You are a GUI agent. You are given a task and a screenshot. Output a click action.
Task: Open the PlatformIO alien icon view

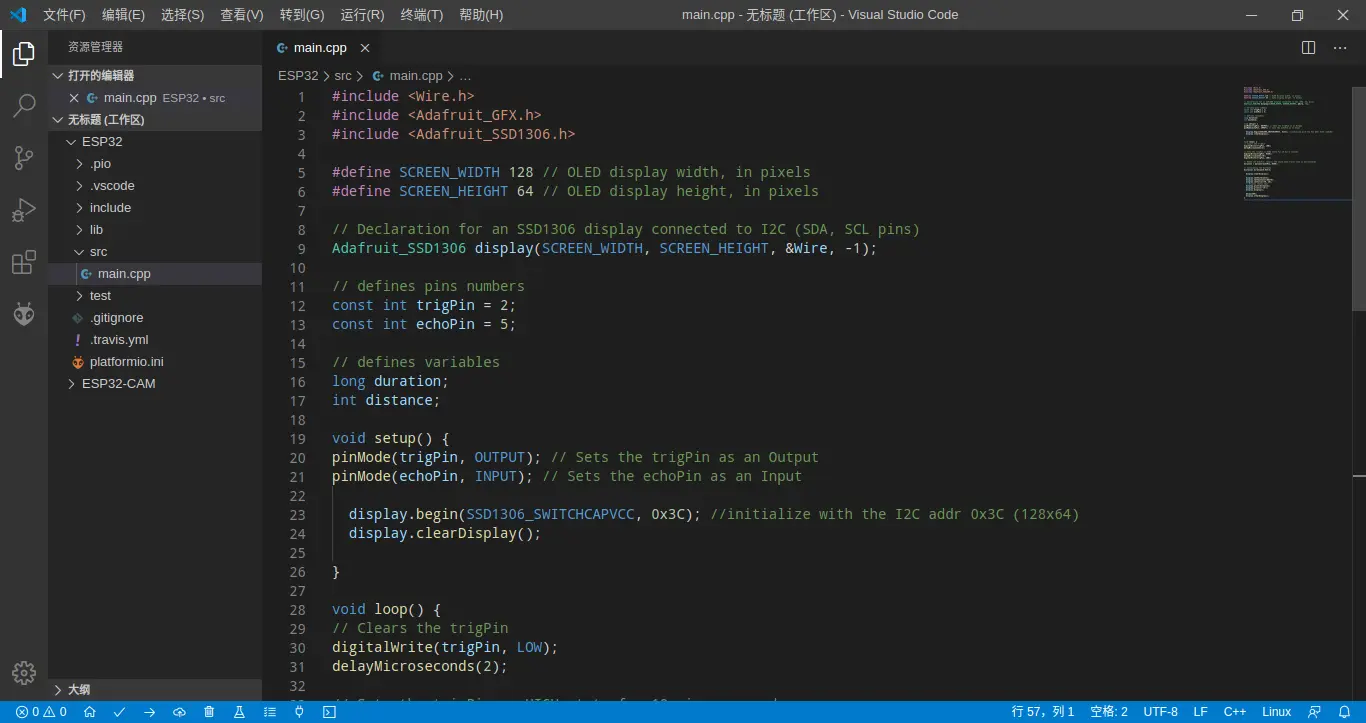pos(24,315)
